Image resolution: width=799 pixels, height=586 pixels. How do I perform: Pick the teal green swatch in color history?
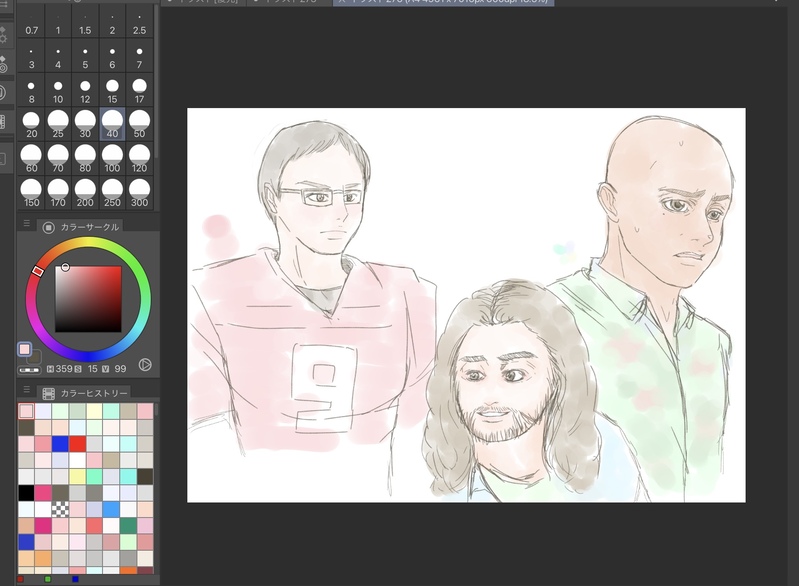[128, 525]
